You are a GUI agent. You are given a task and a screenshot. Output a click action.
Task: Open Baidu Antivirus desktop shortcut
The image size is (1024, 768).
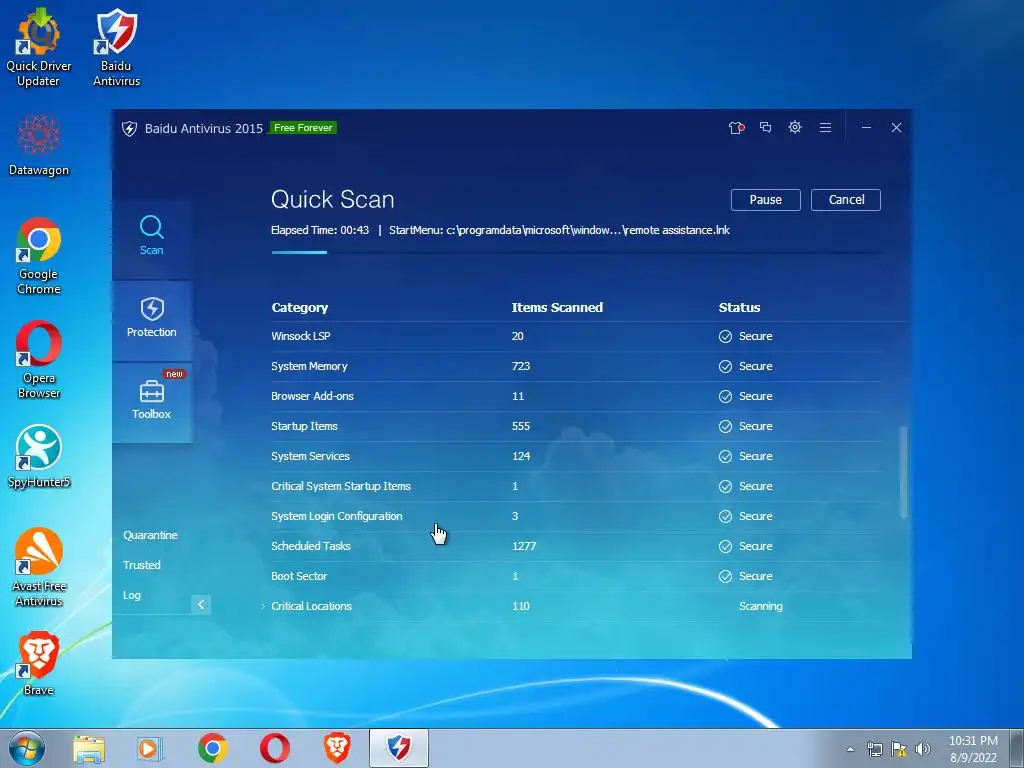click(x=116, y=47)
